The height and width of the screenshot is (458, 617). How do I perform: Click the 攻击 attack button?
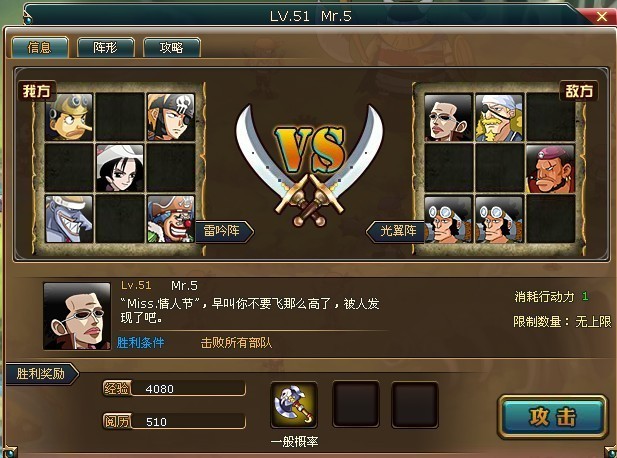pos(552,417)
